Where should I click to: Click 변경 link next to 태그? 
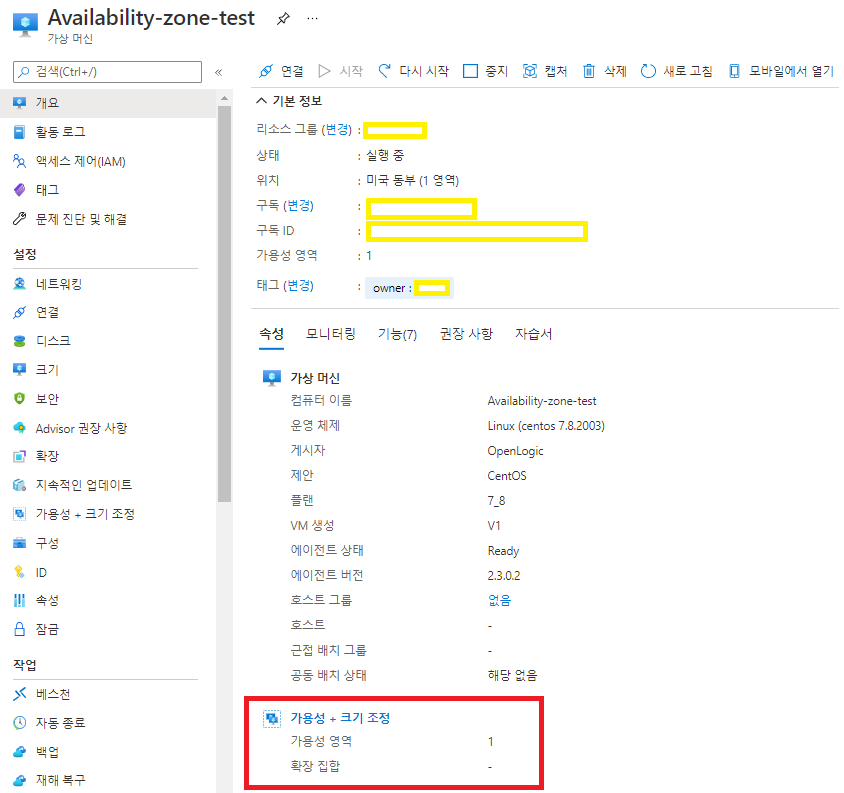coord(298,285)
